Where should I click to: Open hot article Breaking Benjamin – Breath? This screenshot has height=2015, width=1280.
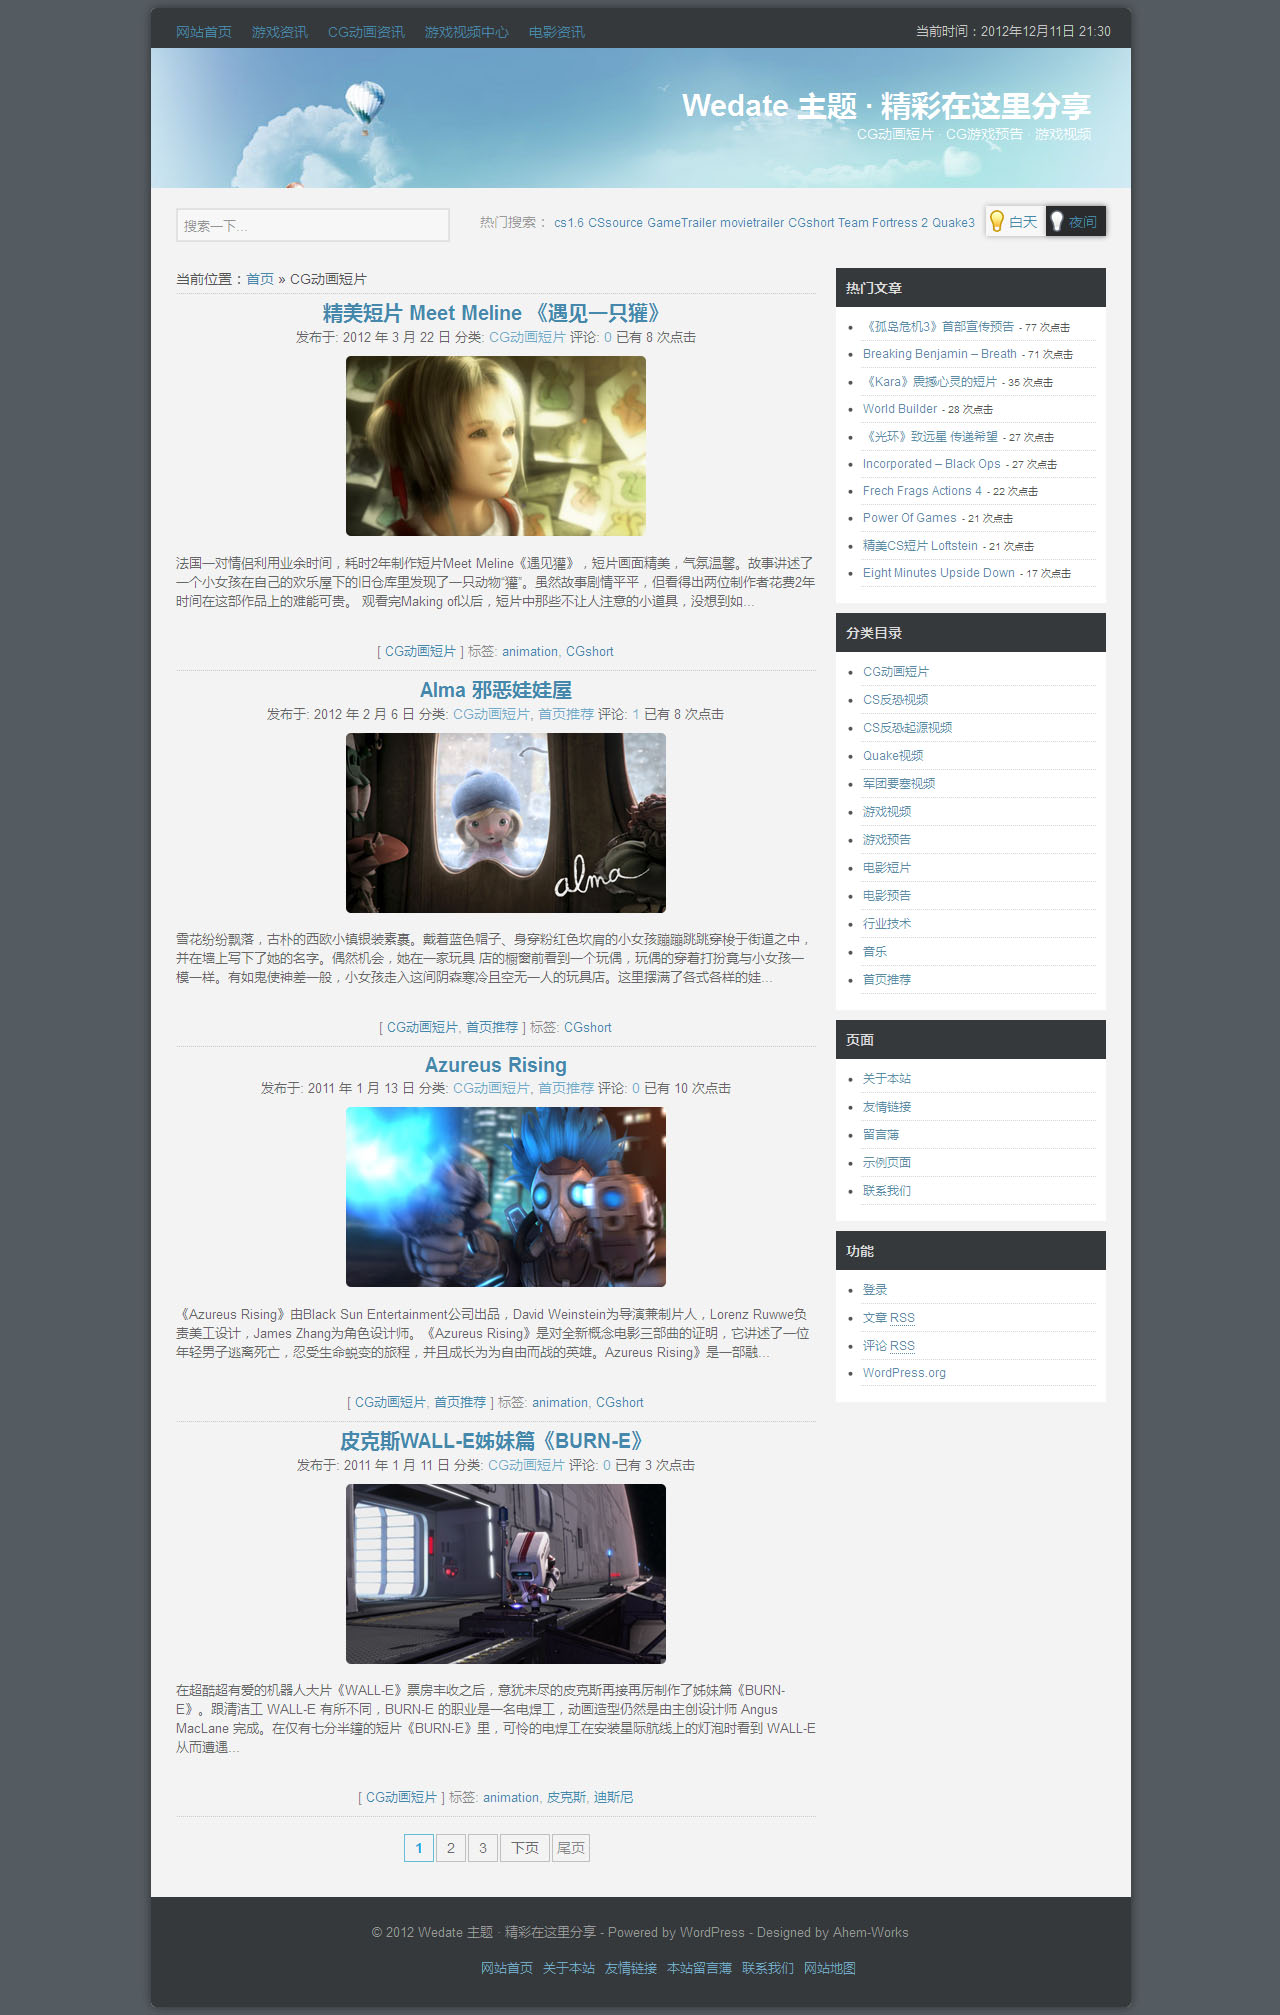coord(940,354)
